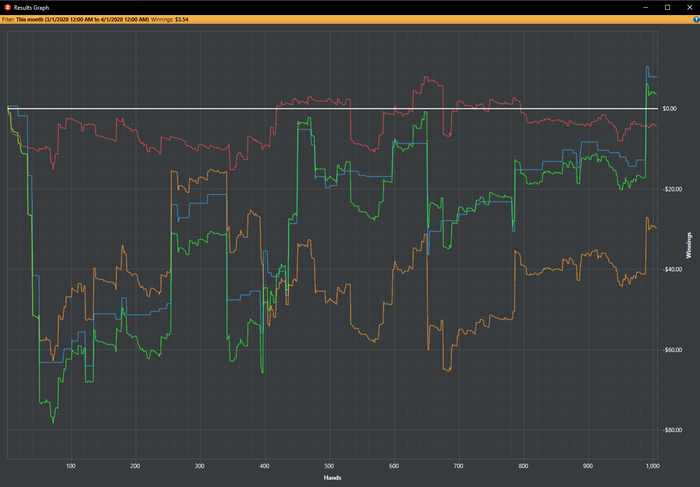Minimize the Results Graph window
Image resolution: width=700 pixels, height=487 pixels.
pos(646,7)
